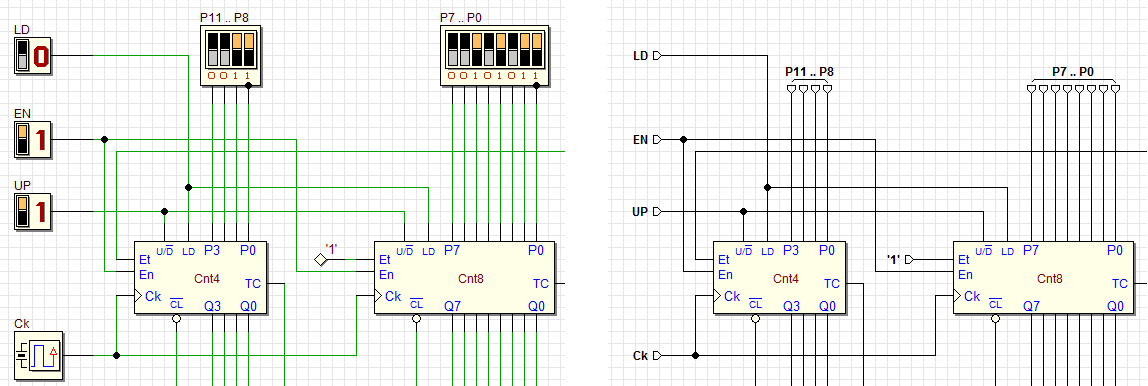Click the P11 .. P8 bus label on right
This screenshot has width=1148, height=386.
[809, 72]
